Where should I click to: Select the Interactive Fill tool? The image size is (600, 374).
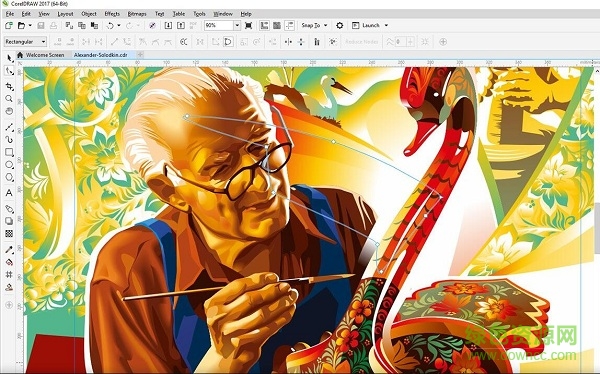pos(9,262)
